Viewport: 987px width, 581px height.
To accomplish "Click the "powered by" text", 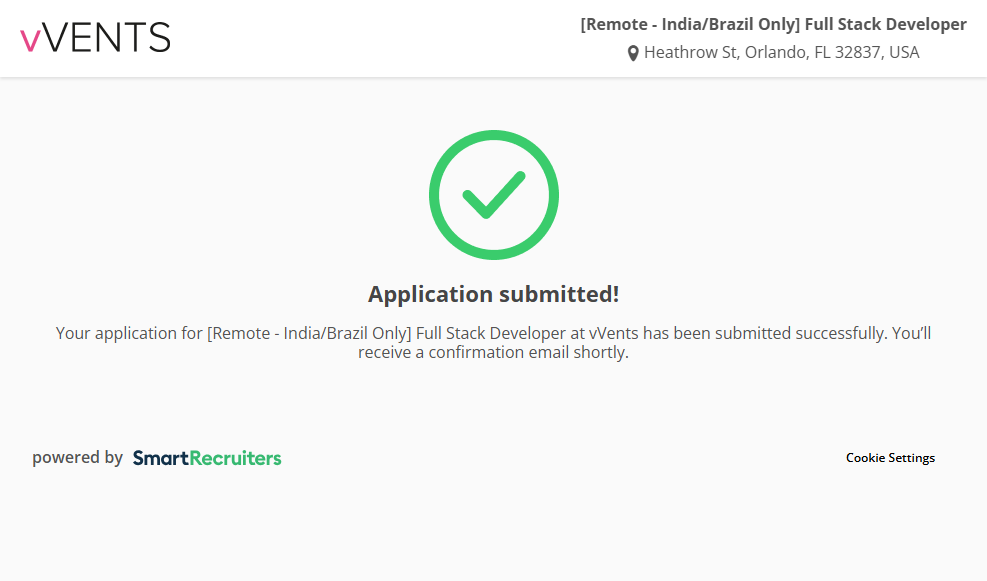I will (77, 458).
